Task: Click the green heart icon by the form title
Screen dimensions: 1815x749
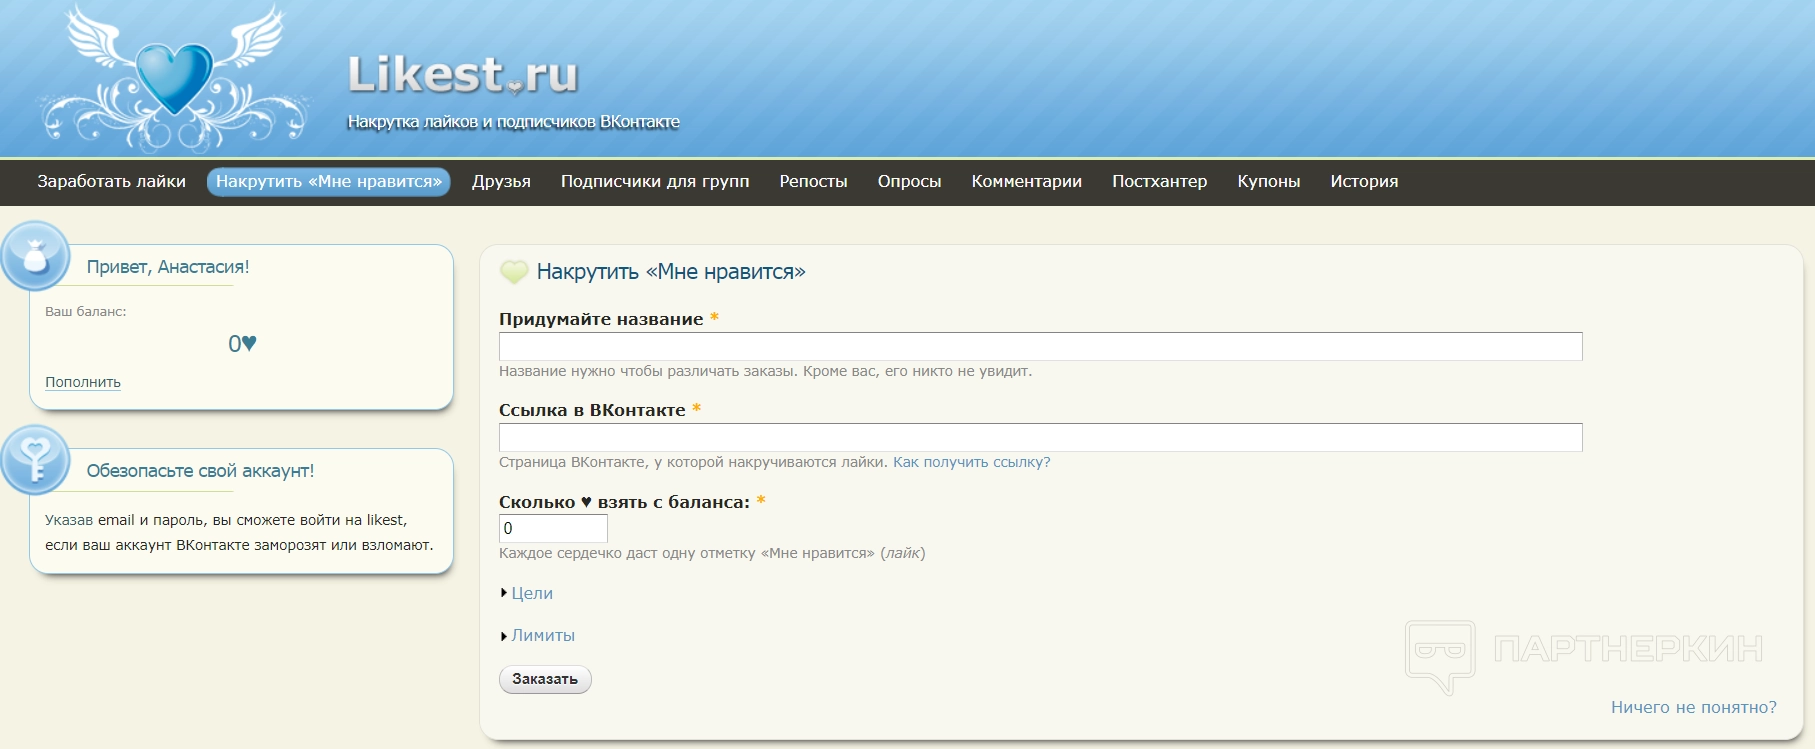Action: (514, 272)
